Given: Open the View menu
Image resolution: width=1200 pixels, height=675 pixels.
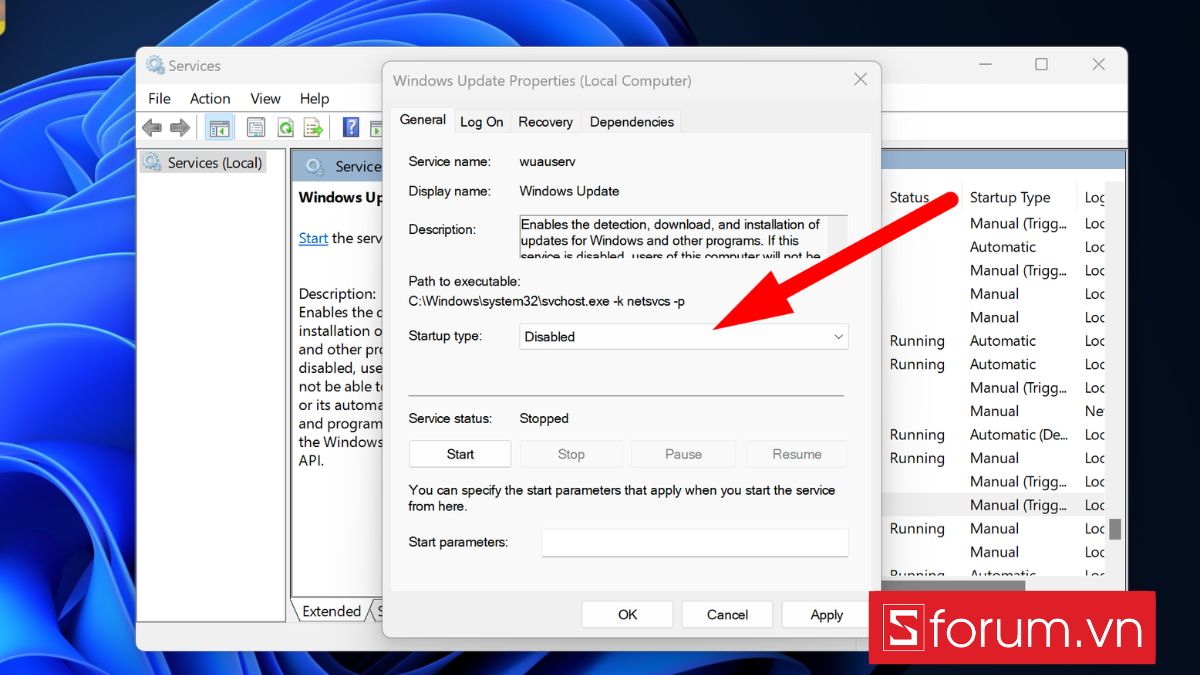Looking at the screenshot, I should point(265,98).
